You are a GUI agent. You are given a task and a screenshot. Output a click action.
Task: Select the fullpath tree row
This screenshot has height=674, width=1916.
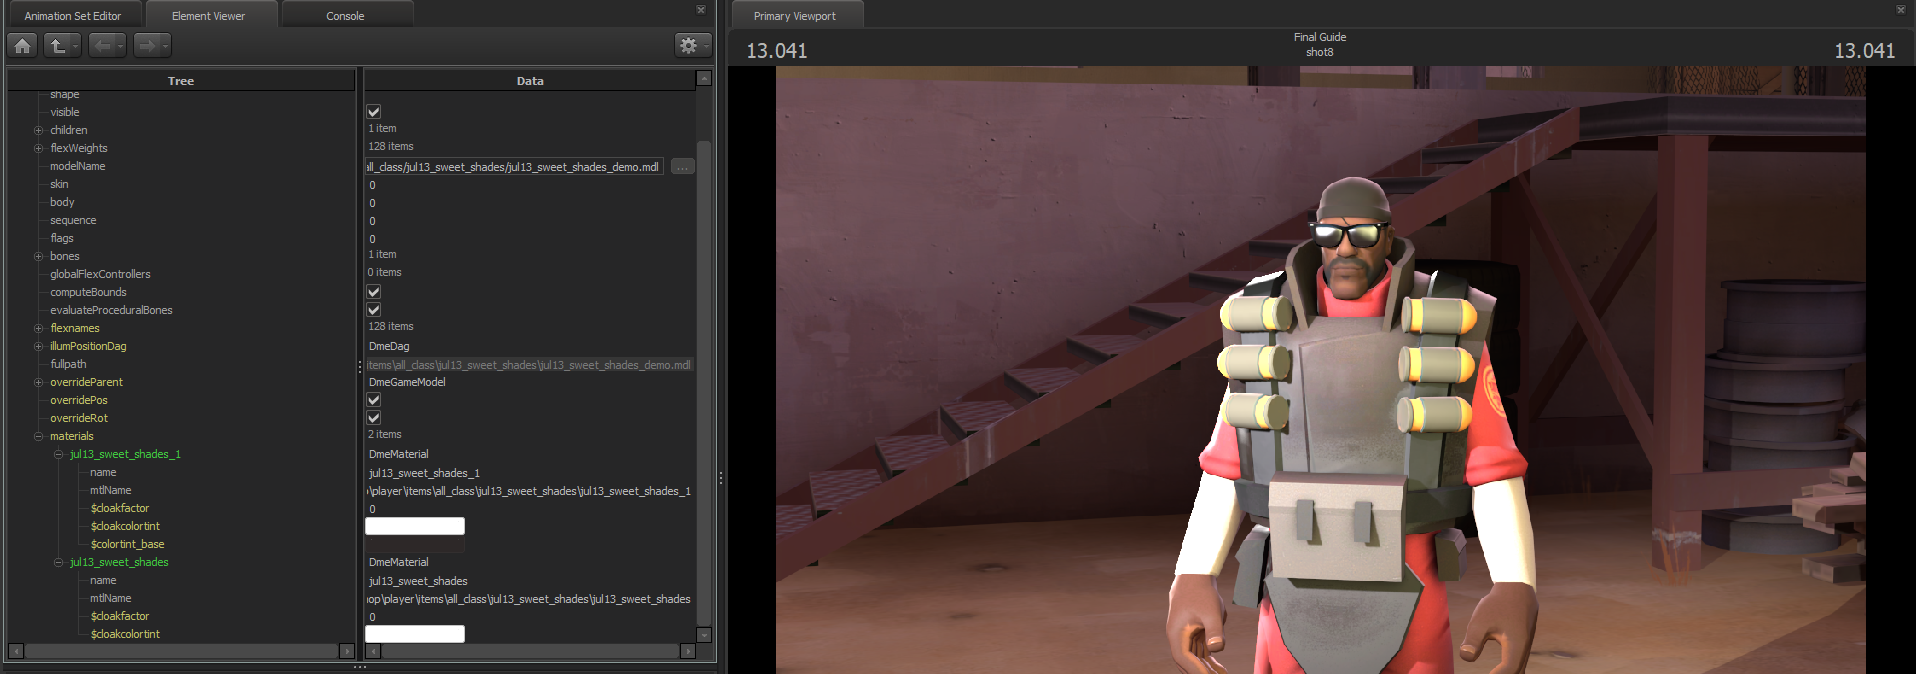point(68,364)
